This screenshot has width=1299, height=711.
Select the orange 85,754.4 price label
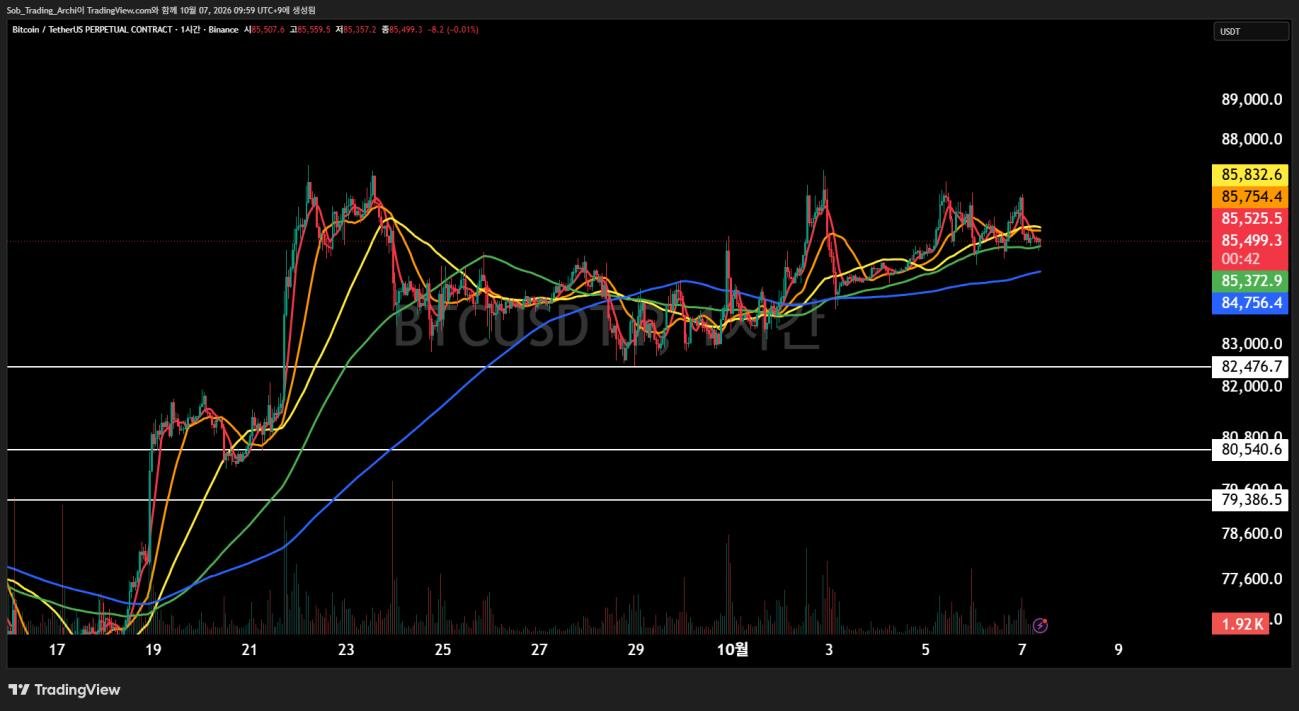click(1248, 196)
